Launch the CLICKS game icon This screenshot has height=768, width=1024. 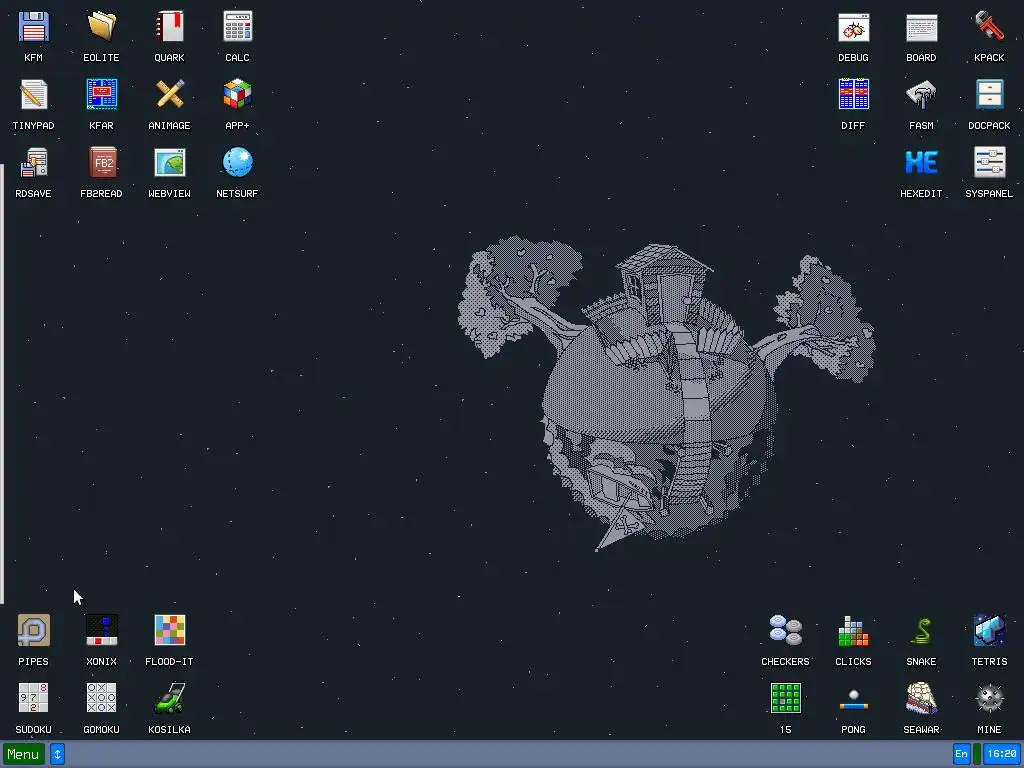click(854, 631)
